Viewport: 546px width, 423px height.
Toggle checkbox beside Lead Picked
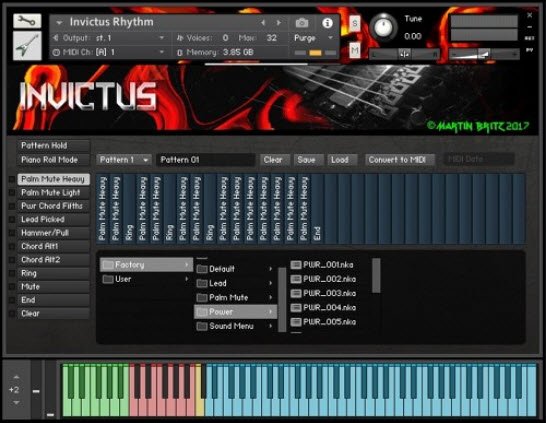point(11,219)
